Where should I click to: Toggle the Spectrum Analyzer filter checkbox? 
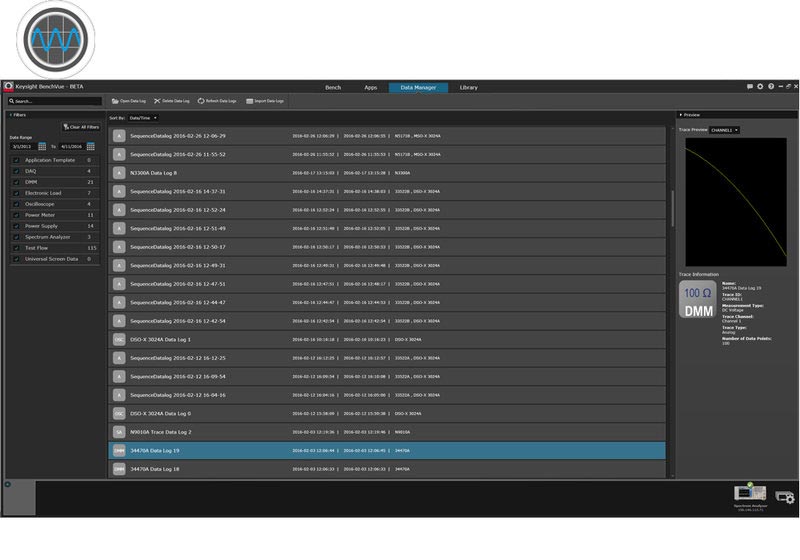click(x=16, y=237)
